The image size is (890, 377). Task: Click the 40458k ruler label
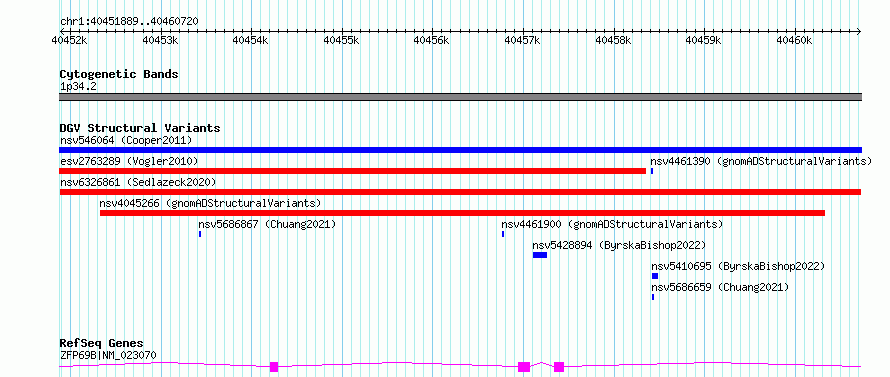[614, 40]
